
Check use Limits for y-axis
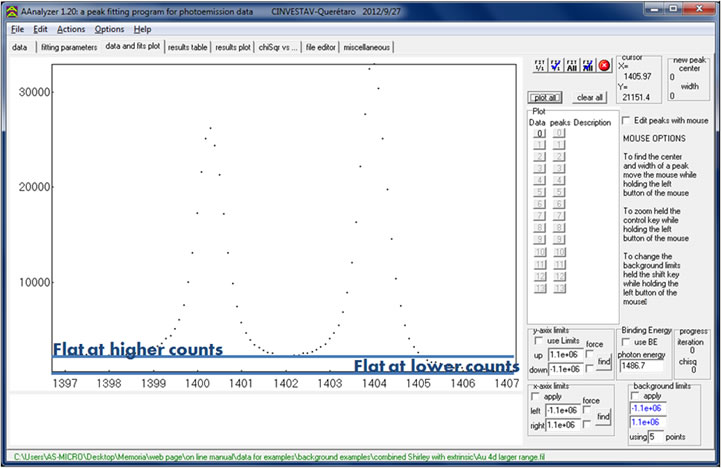[x=536, y=343]
